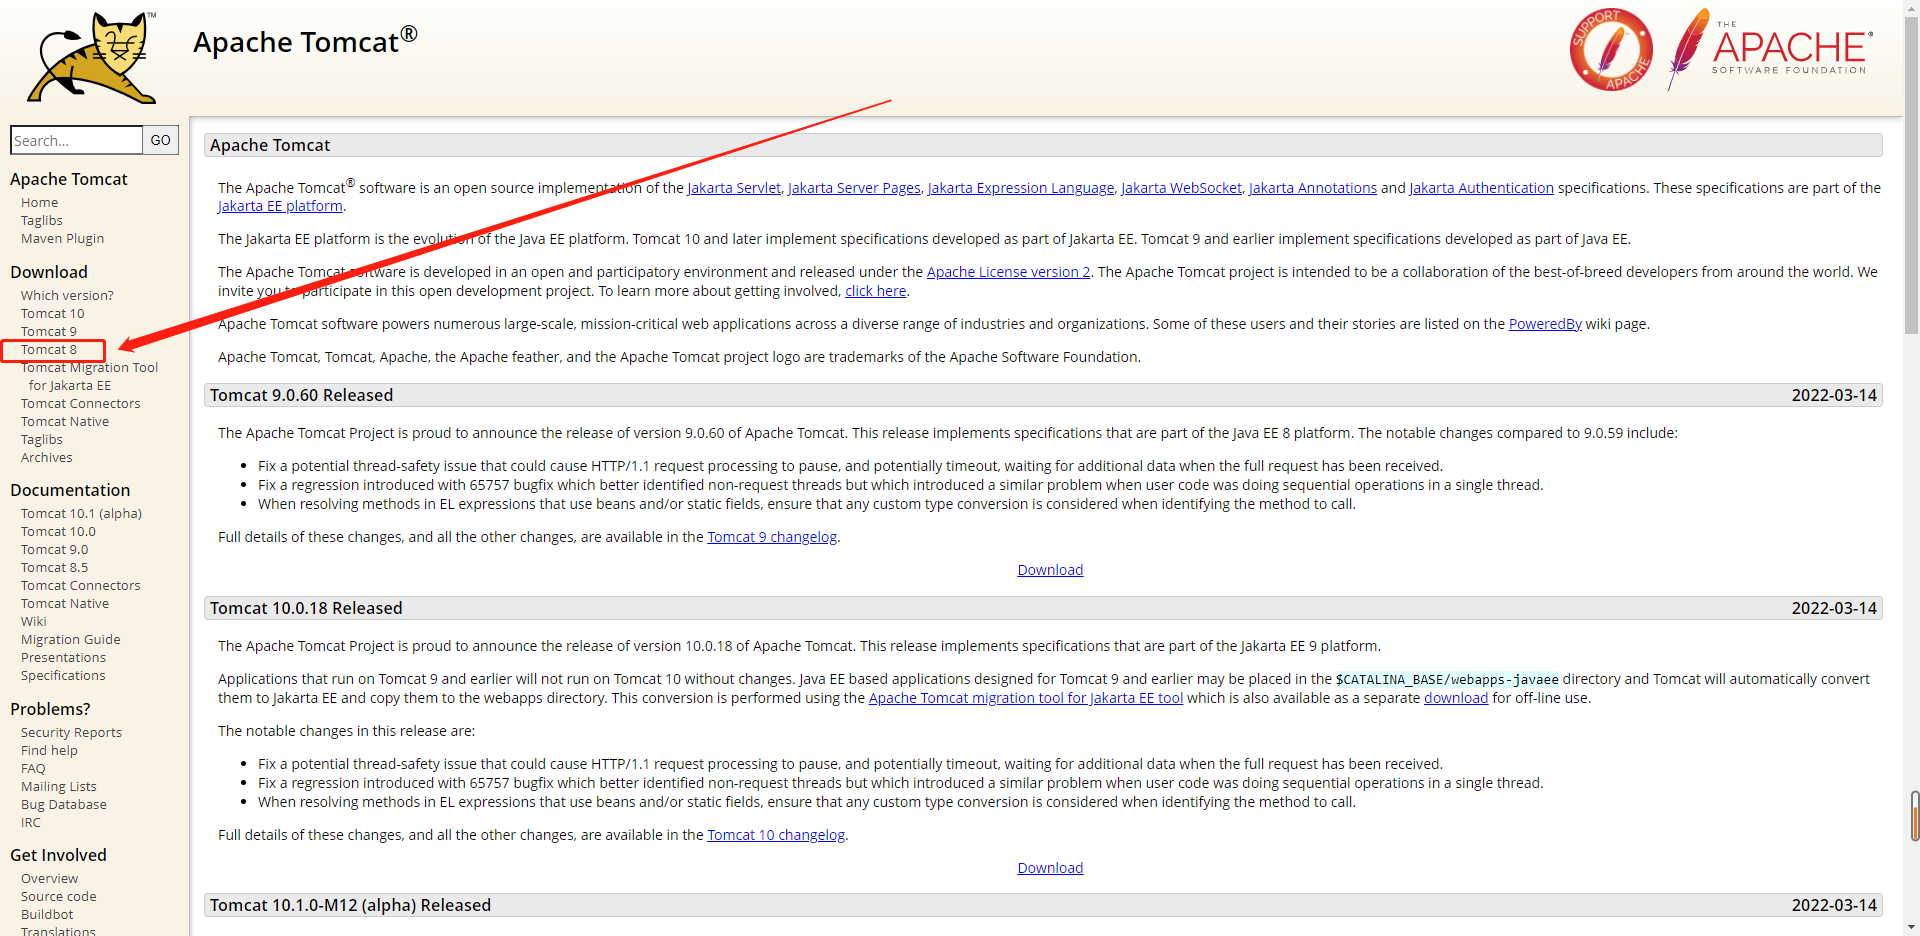Follow the Jakarta EE platform link
Viewport: 1920px width, 936px height.
280,206
